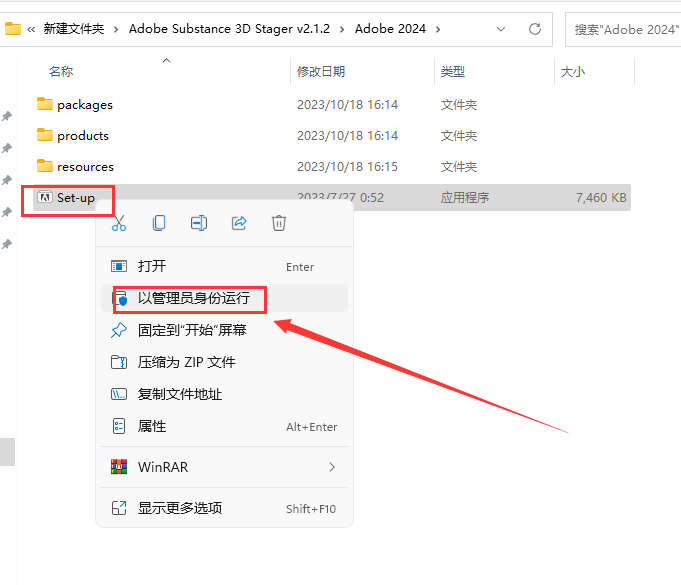Click the copy path icon beside 复制文件地址
Screen dimensions: 681x585
tap(119, 394)
